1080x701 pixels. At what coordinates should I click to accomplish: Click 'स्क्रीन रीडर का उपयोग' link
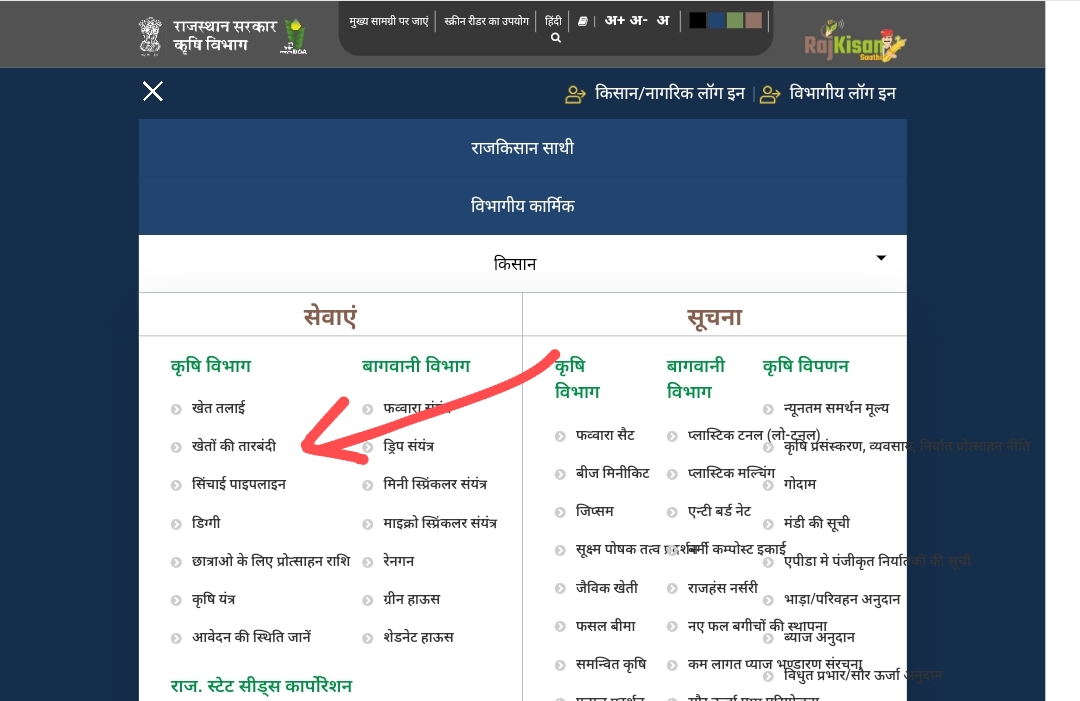[x=486, y=21]
